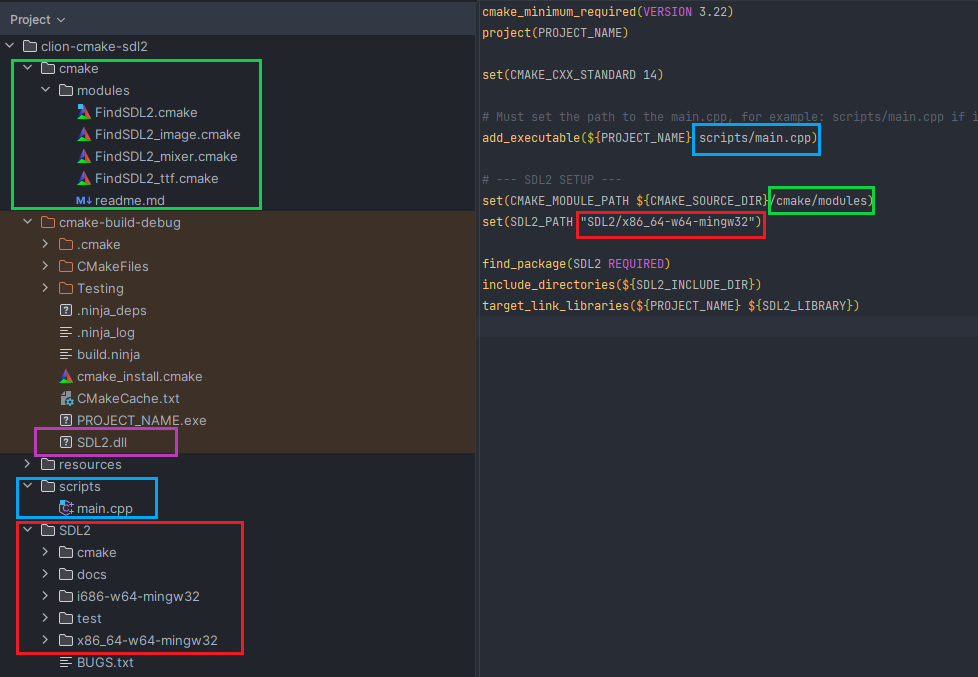Select build.ninja in the tree
978x677 pixels.
[x=108, y=354]
